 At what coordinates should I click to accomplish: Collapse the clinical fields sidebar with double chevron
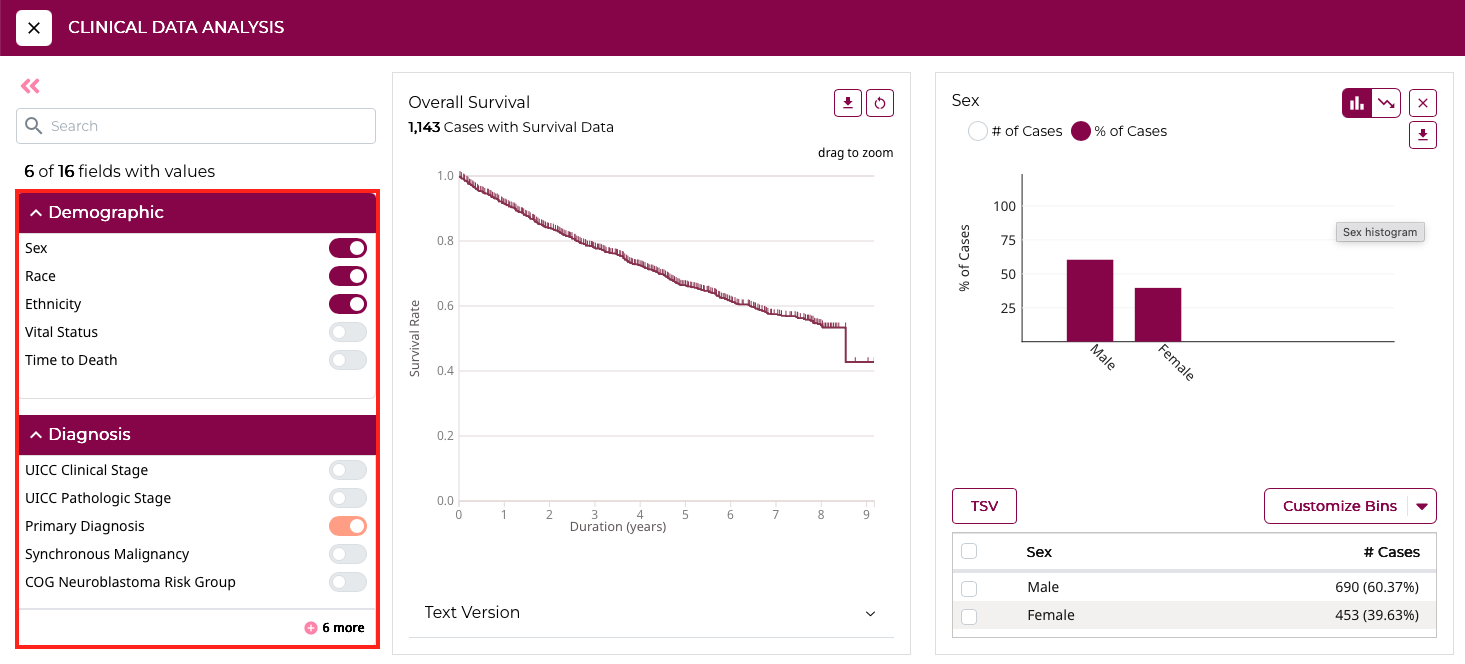pos(29,86)
